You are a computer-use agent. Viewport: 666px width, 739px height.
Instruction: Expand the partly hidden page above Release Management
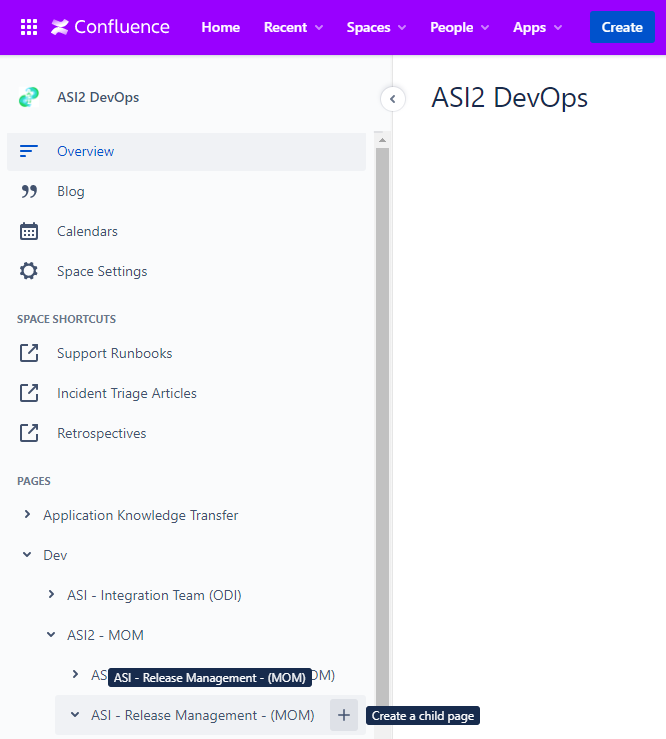75,675
